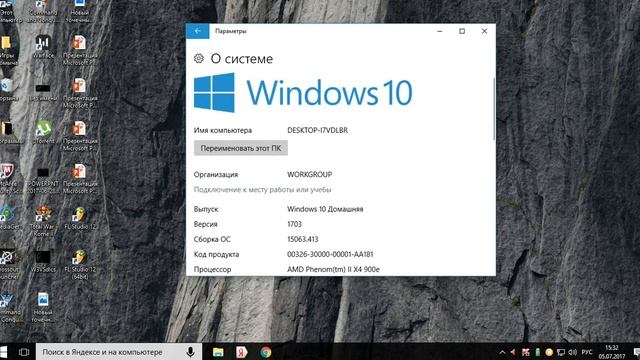Image resolution: width=640 pixels, height=360 pixels.
Task: Click the Сборка ОС label
Action: [212, 239]
